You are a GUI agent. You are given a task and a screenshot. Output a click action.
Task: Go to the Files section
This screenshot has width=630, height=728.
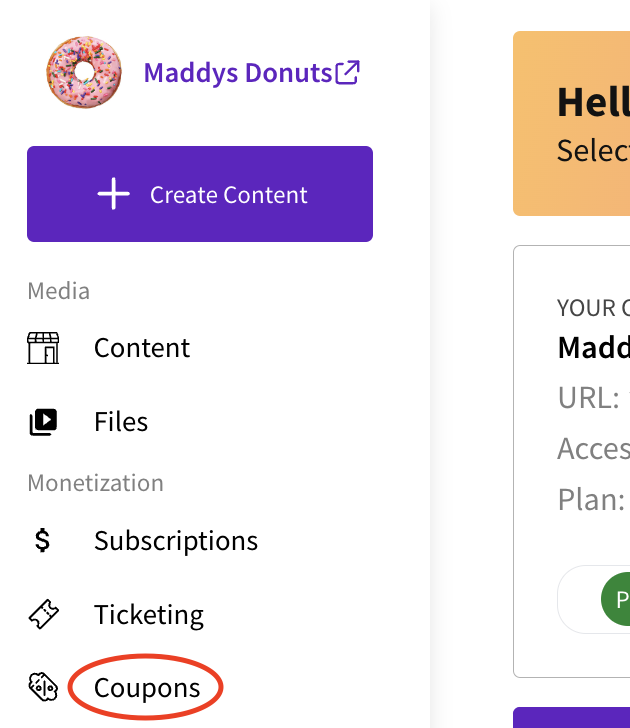pos(121,422)
